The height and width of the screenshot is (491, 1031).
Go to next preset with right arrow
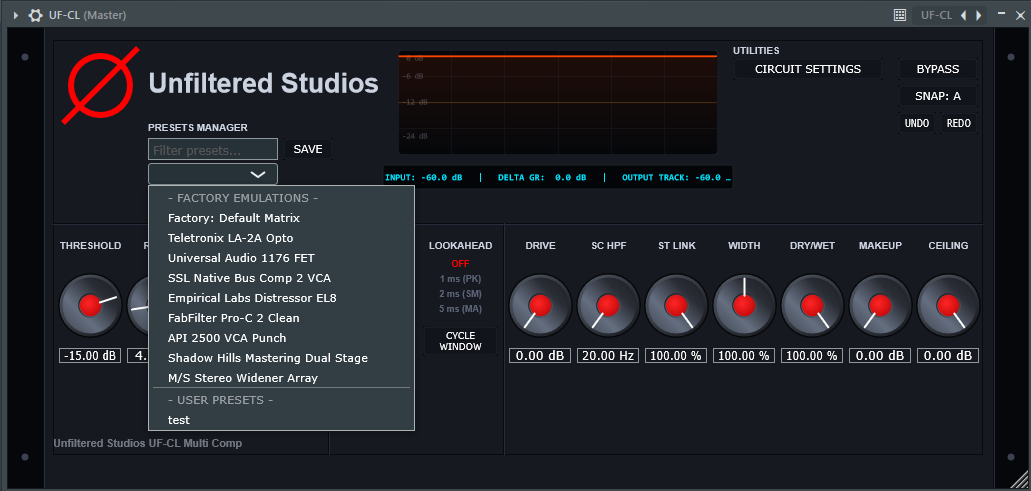point(978,14)
